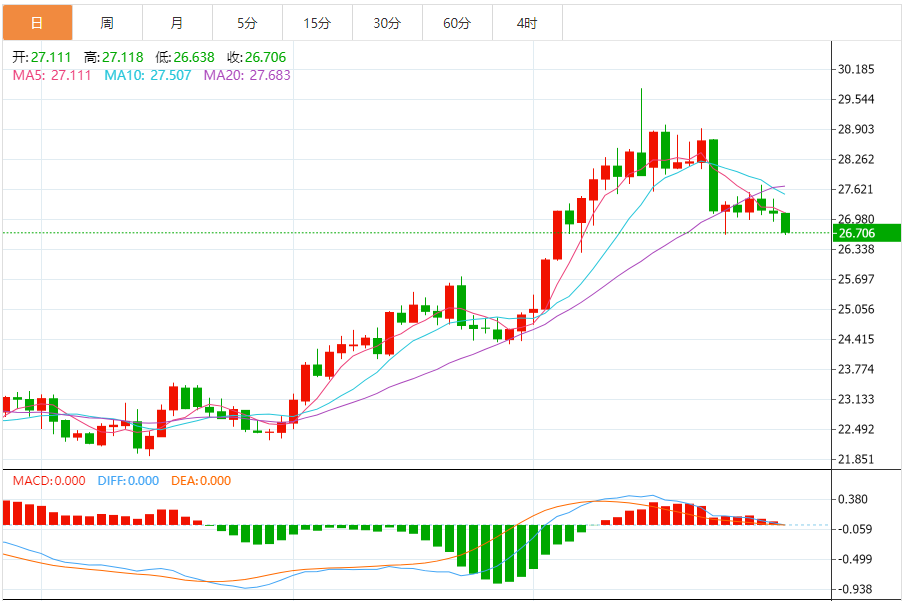Click the 25.056 price axis label

856,309
